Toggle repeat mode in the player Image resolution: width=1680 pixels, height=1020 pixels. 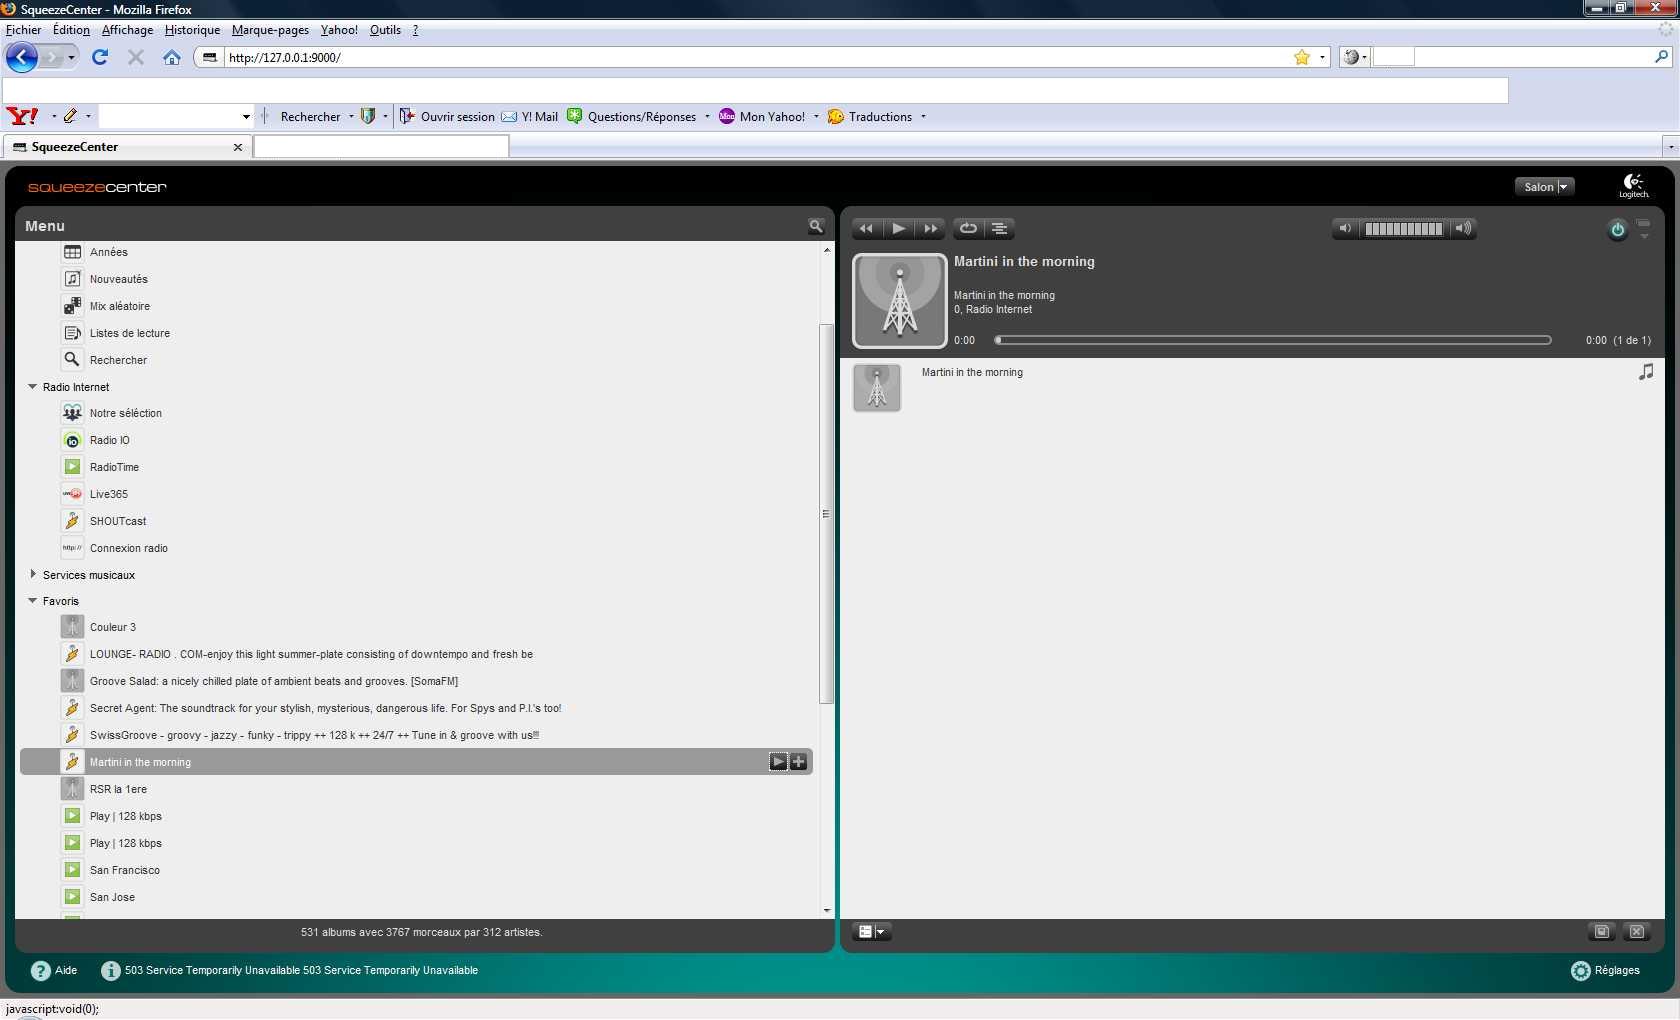click(x=968, y=229)
